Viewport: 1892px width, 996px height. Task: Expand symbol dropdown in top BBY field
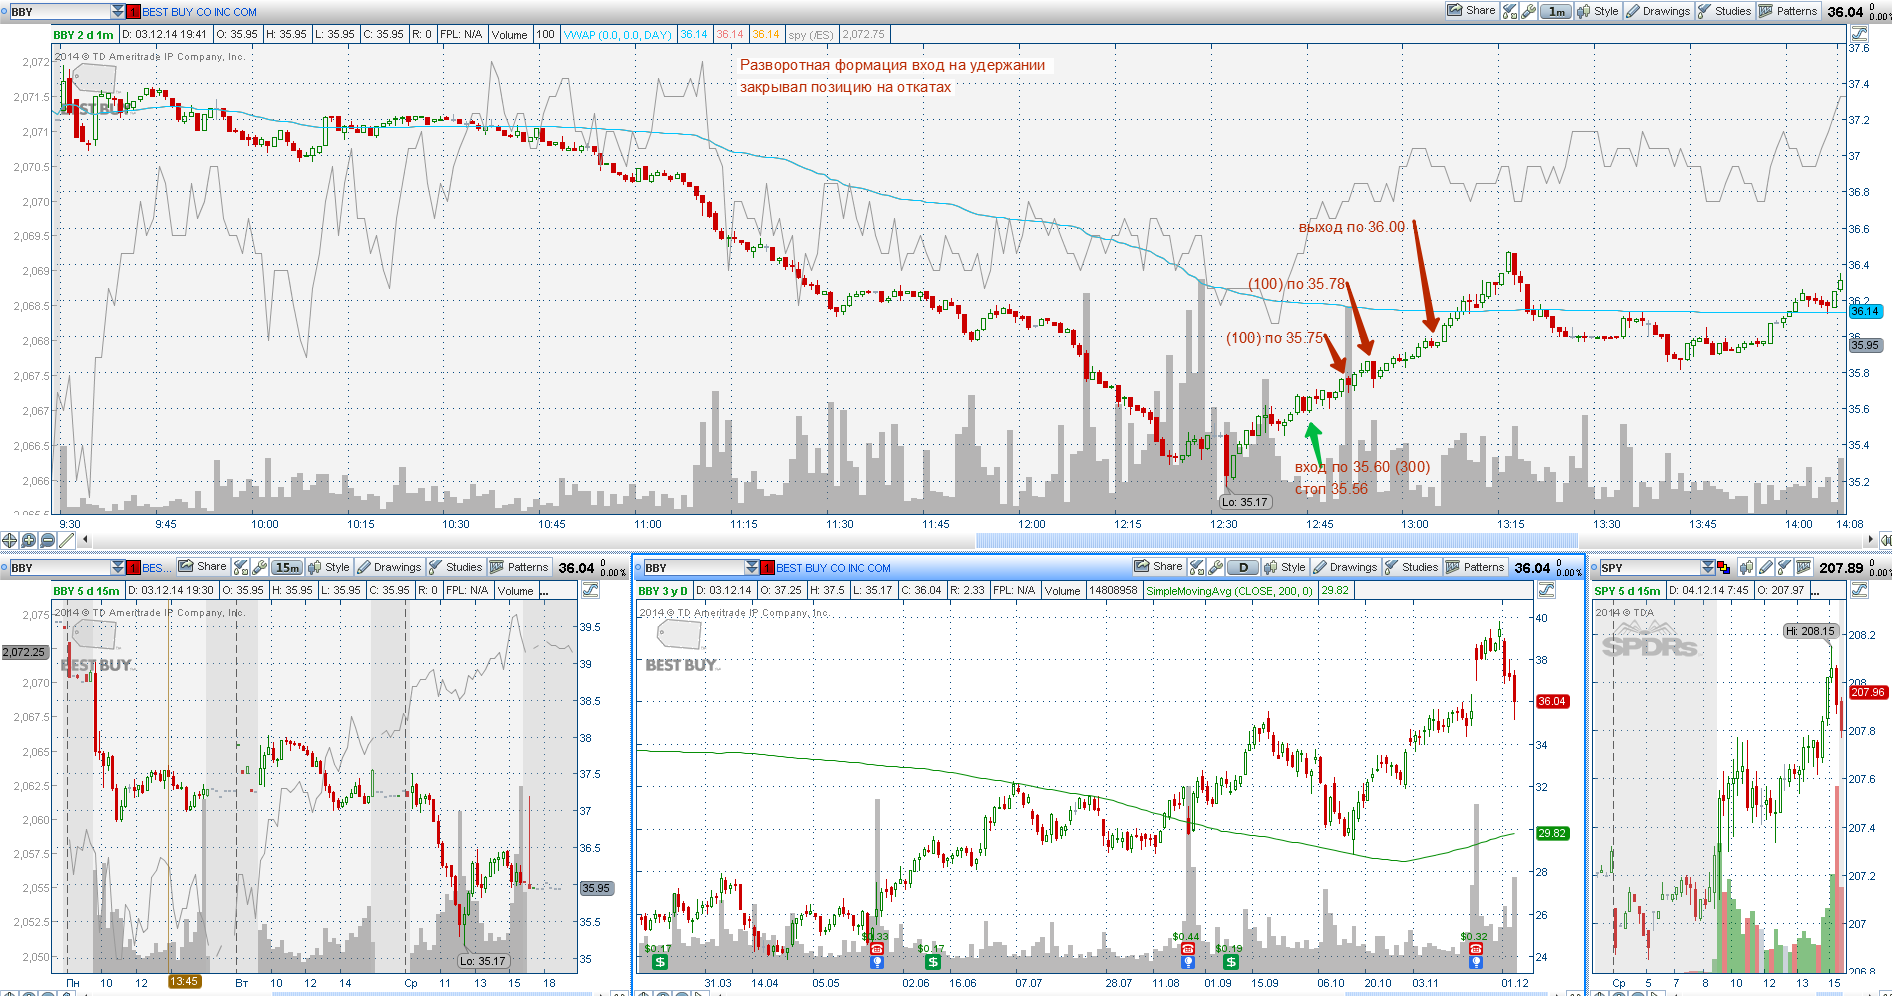[x=118, y=11]
